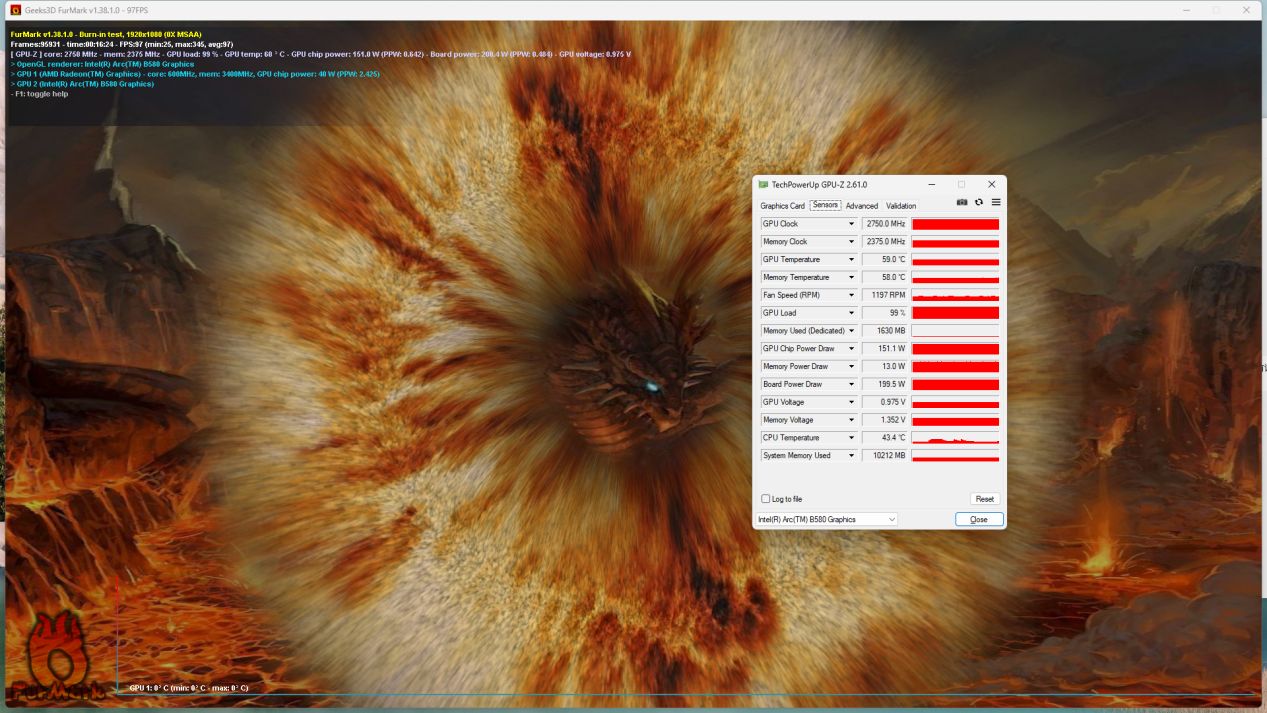Open the GPU Load sensor dropdown

click(852, 313)
